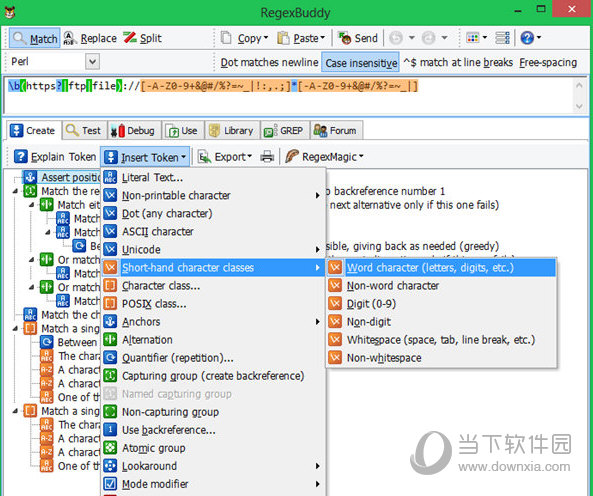Select Word character (letters, digits, etc.)
Image resolution: width=593 pixels, height=496 pixels.
[441, 268]
